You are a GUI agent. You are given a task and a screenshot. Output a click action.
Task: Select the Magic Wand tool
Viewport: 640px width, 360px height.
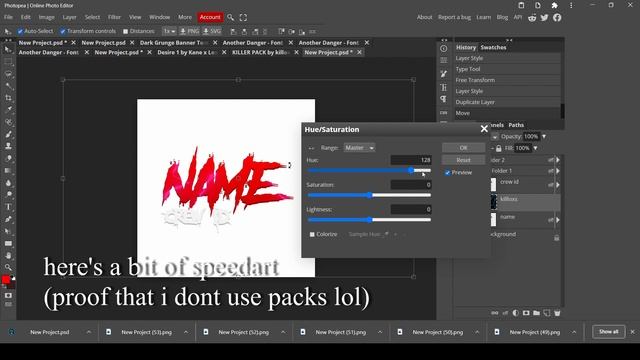[8, 86]
